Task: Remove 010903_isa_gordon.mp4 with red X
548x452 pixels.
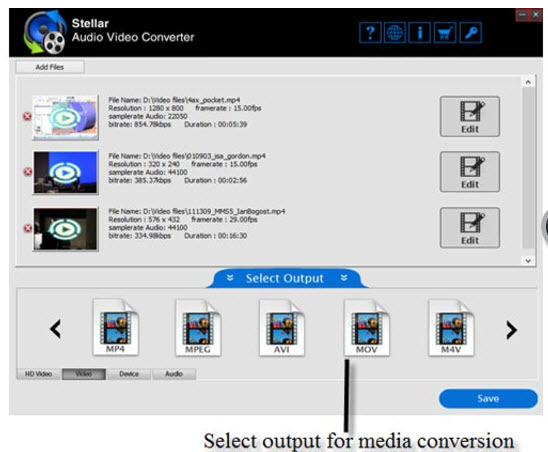Action: (28, 172)
